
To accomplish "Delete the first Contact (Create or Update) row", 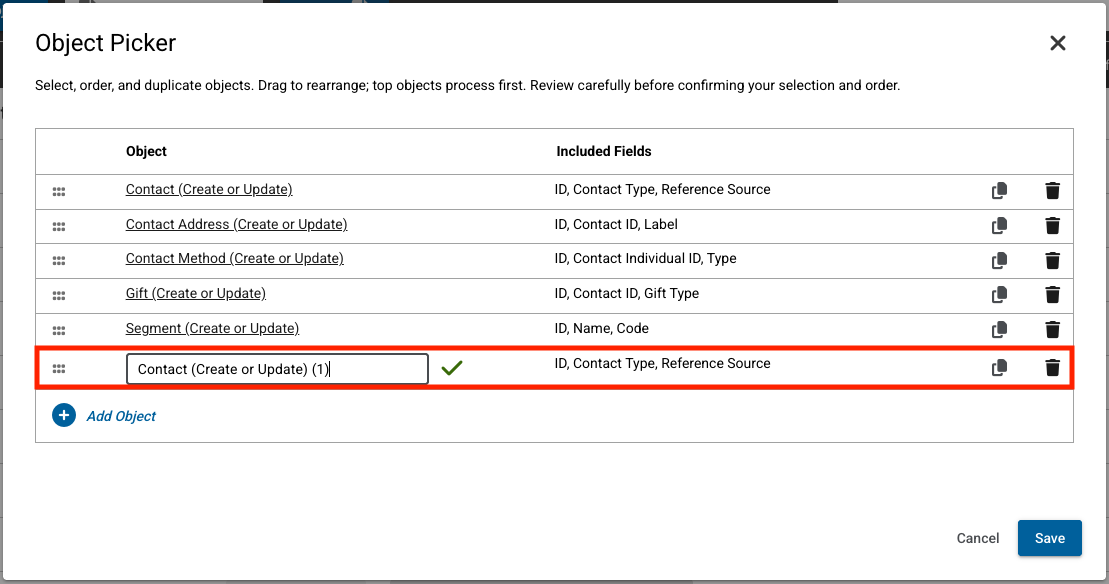I will pyautogui.click(x=1052, y=190).
